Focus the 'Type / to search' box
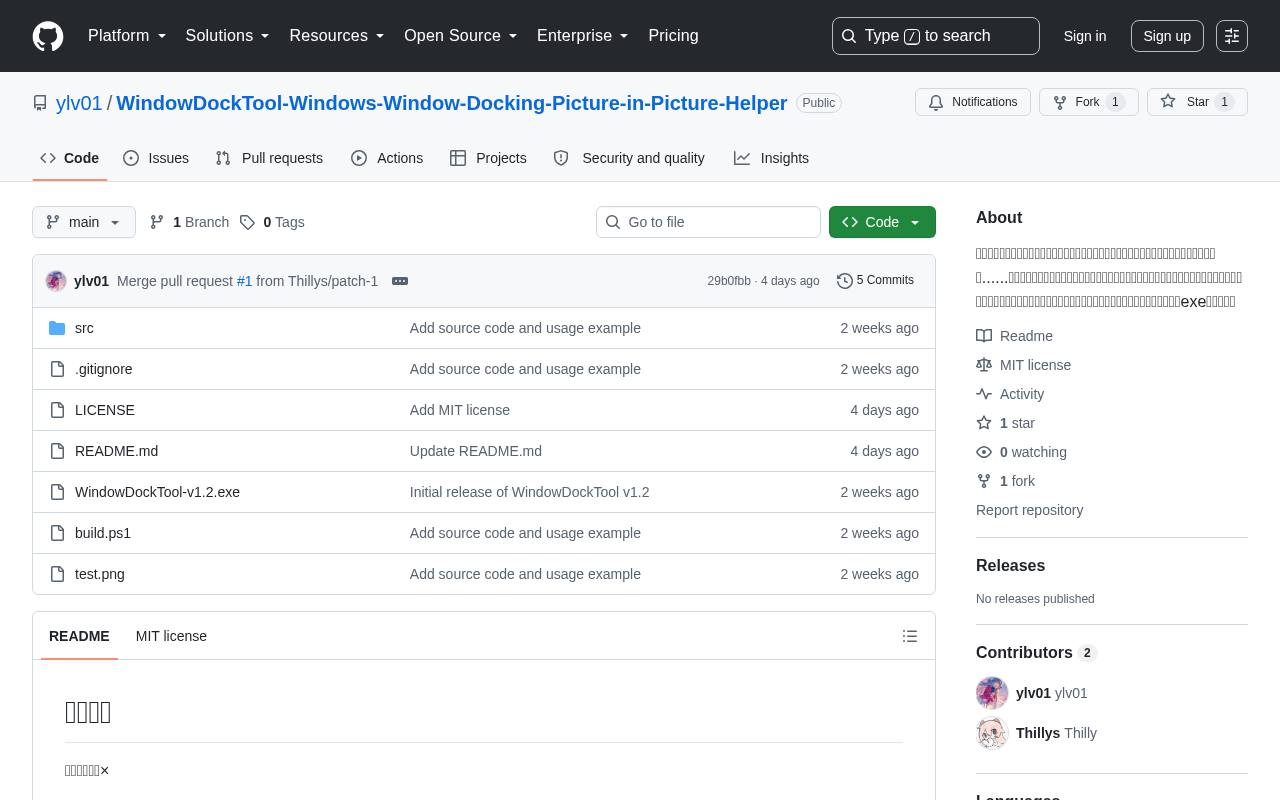Viewport: 1280px width, 800px height. pyautogui.click(x=936, y=36)
